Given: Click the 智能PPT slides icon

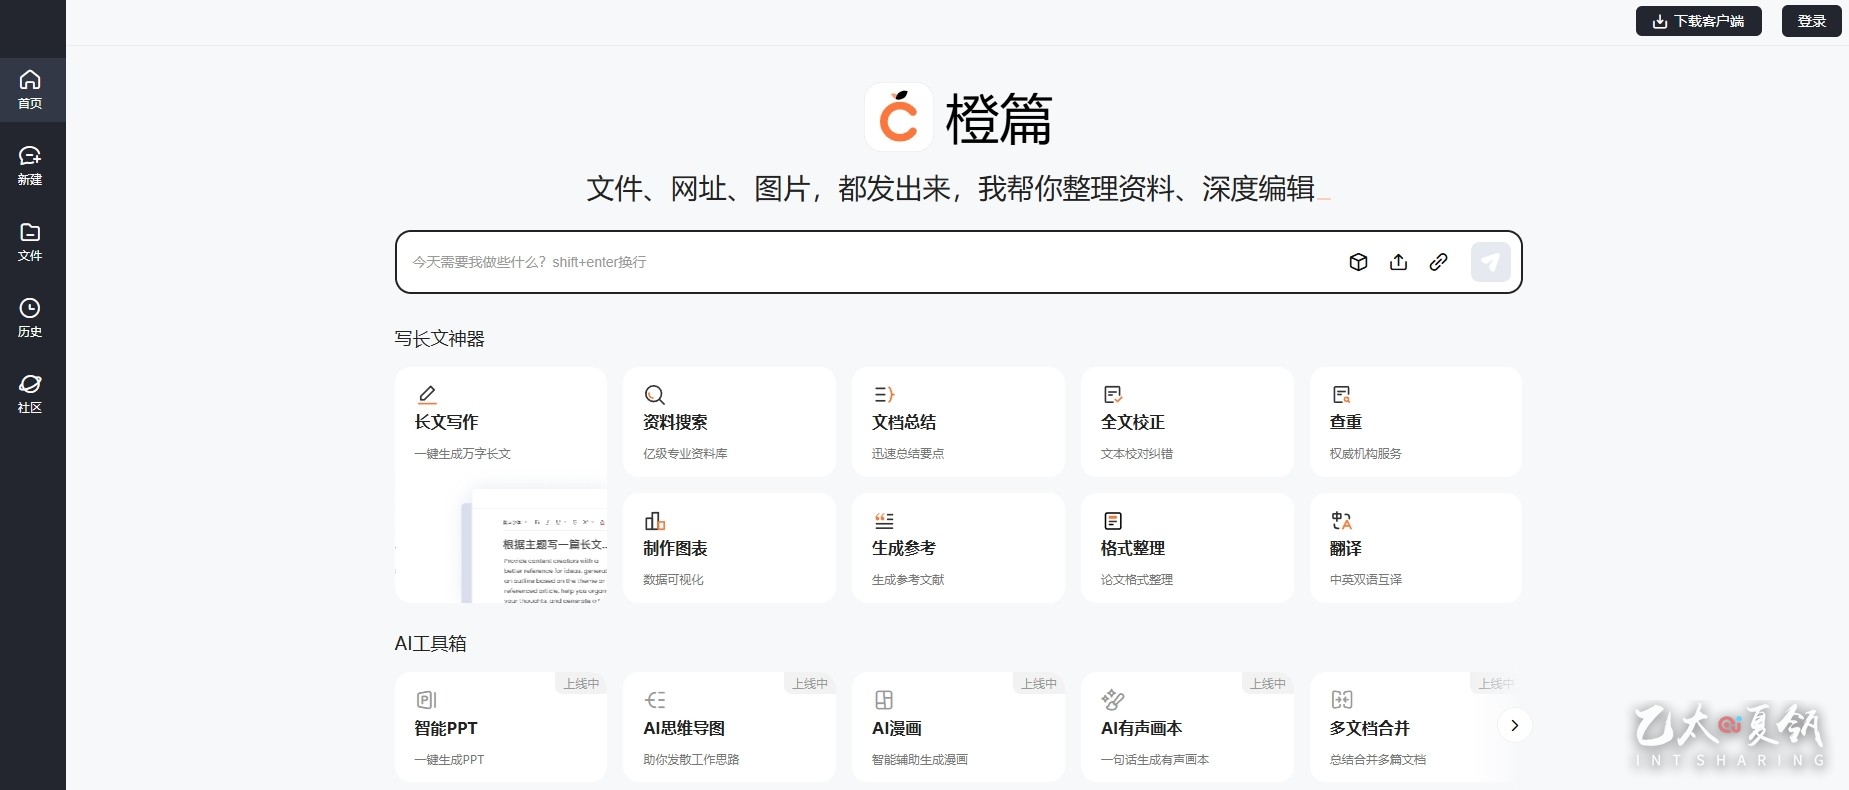Looking at the screenshot, I should coord(427,700).
